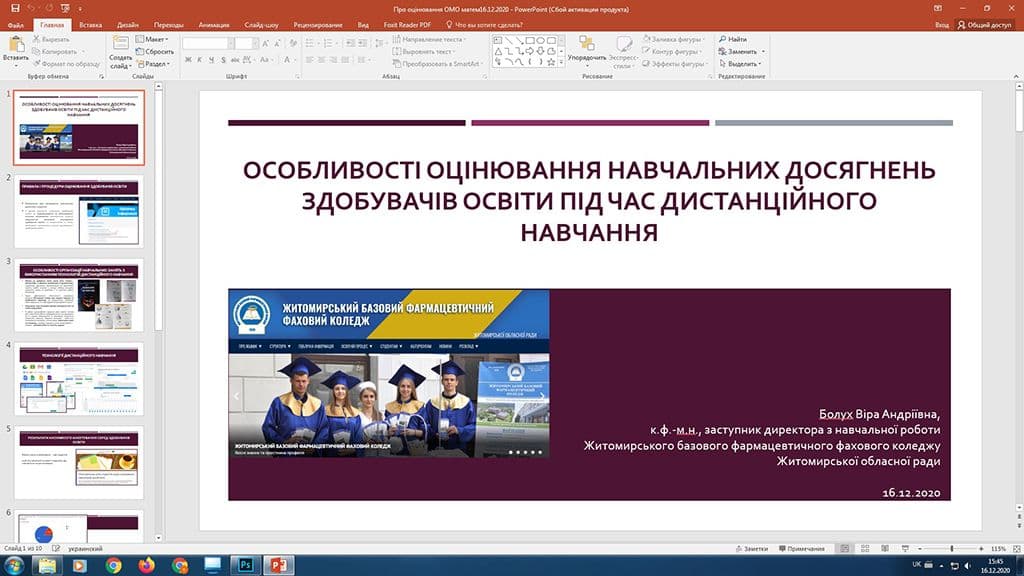
Task: Toggle bulleted list button
Action: pos(311,43)
